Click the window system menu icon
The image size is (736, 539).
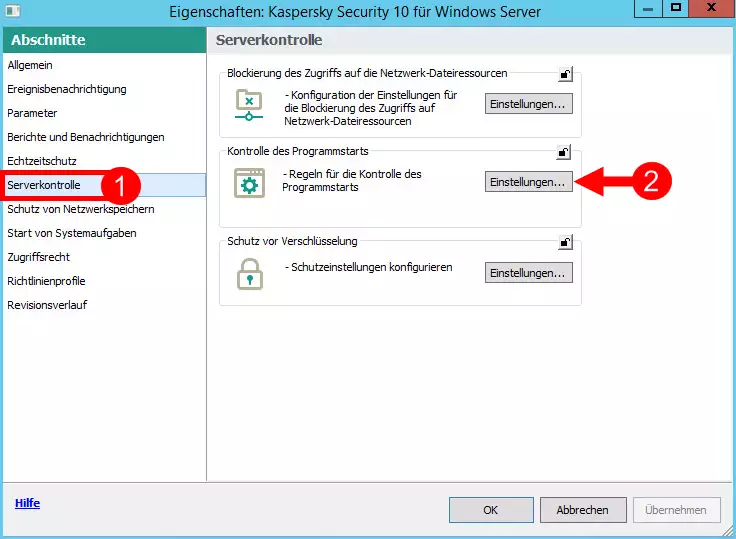tap(14, 12)
